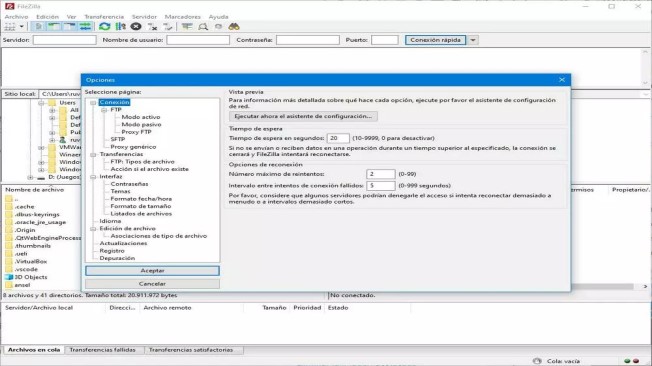
Task: Click the Tiempo de espera seconds field
Action: tap(338, 138)
